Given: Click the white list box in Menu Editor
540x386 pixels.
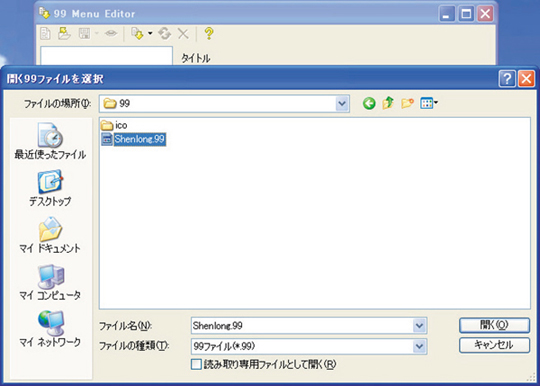Looking at the screenshot, I should (106, 56).
